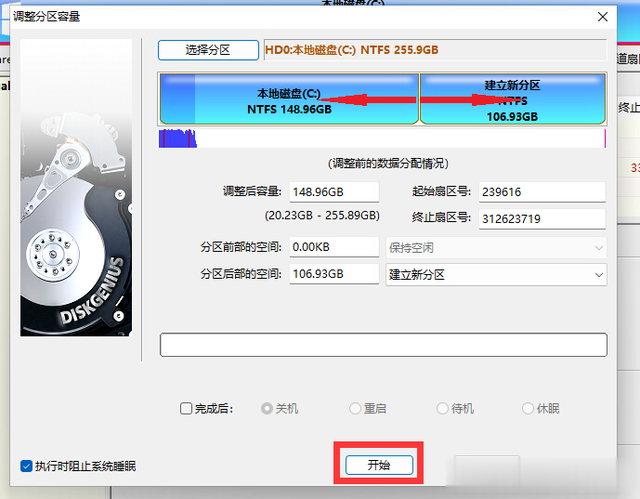Click the 选择分区 button
This screenshot has height=499, width=640.
click(208, 50)
